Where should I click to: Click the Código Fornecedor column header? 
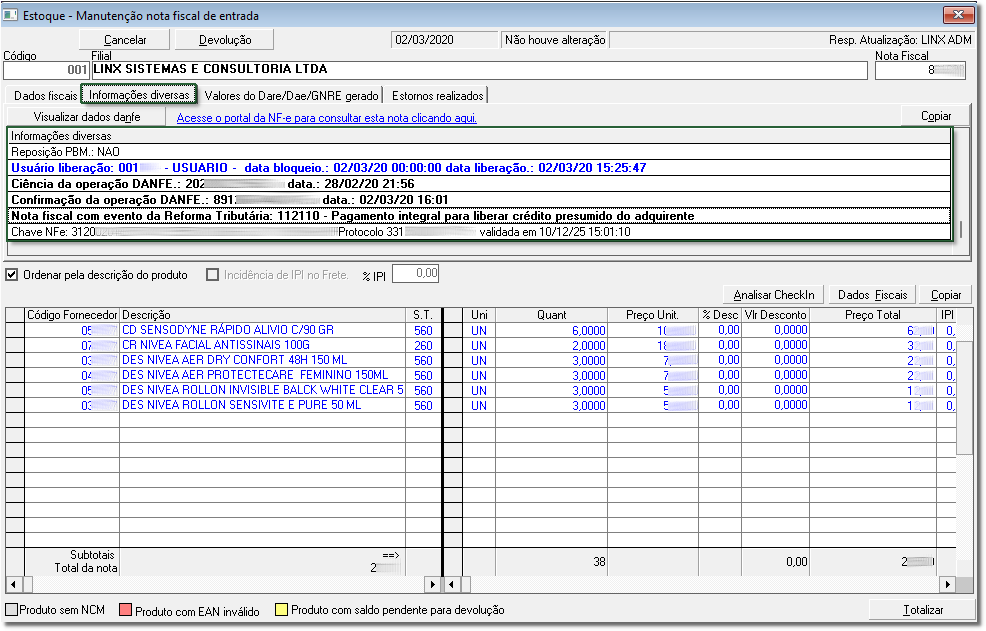click(x=72, y=315)
